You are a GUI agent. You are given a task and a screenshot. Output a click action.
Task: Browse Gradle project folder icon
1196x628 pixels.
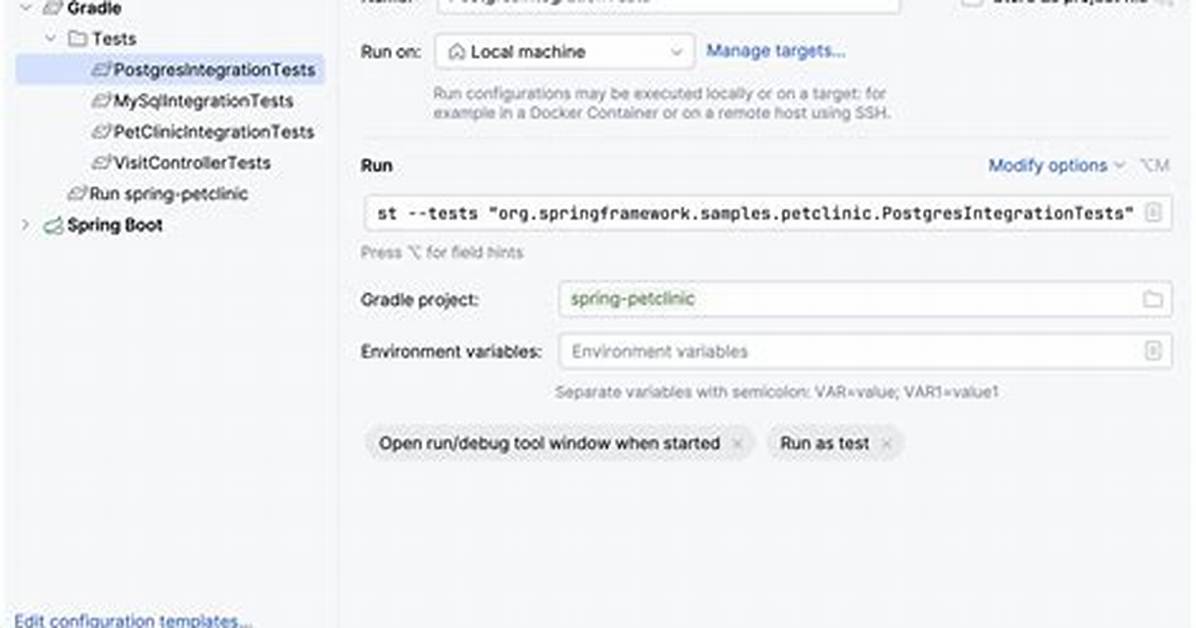pos(1153,299)
